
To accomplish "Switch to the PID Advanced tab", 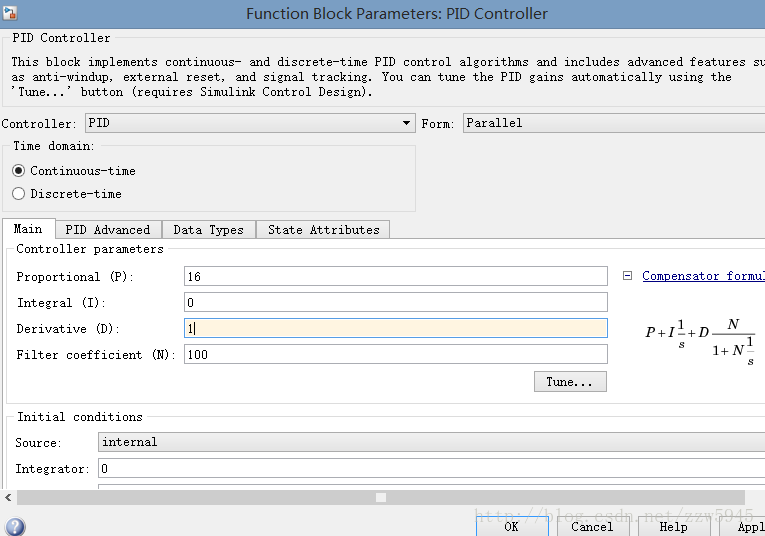I will tap(108, 230).
